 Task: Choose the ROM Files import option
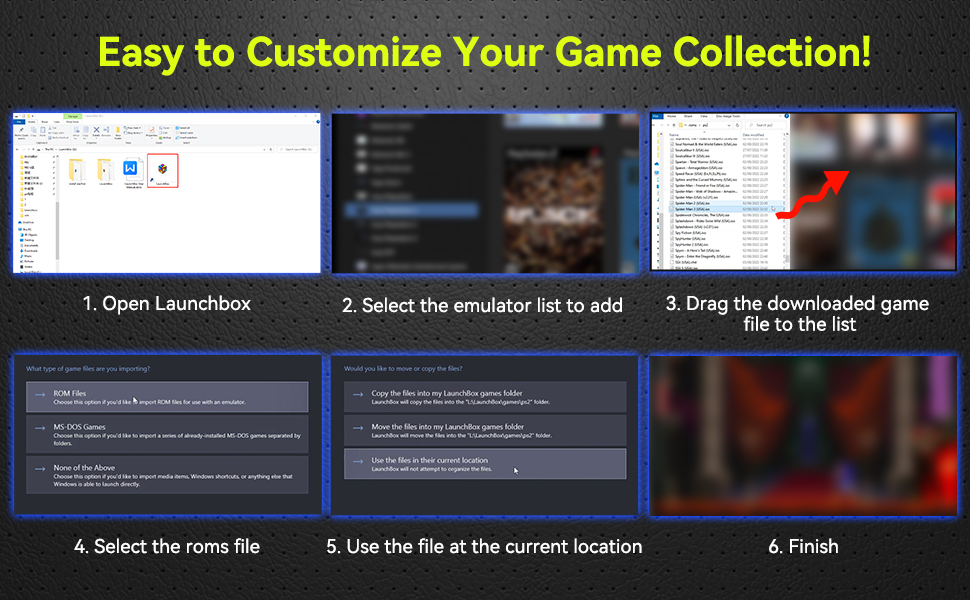pyautogui.click(x=167, y=397)
